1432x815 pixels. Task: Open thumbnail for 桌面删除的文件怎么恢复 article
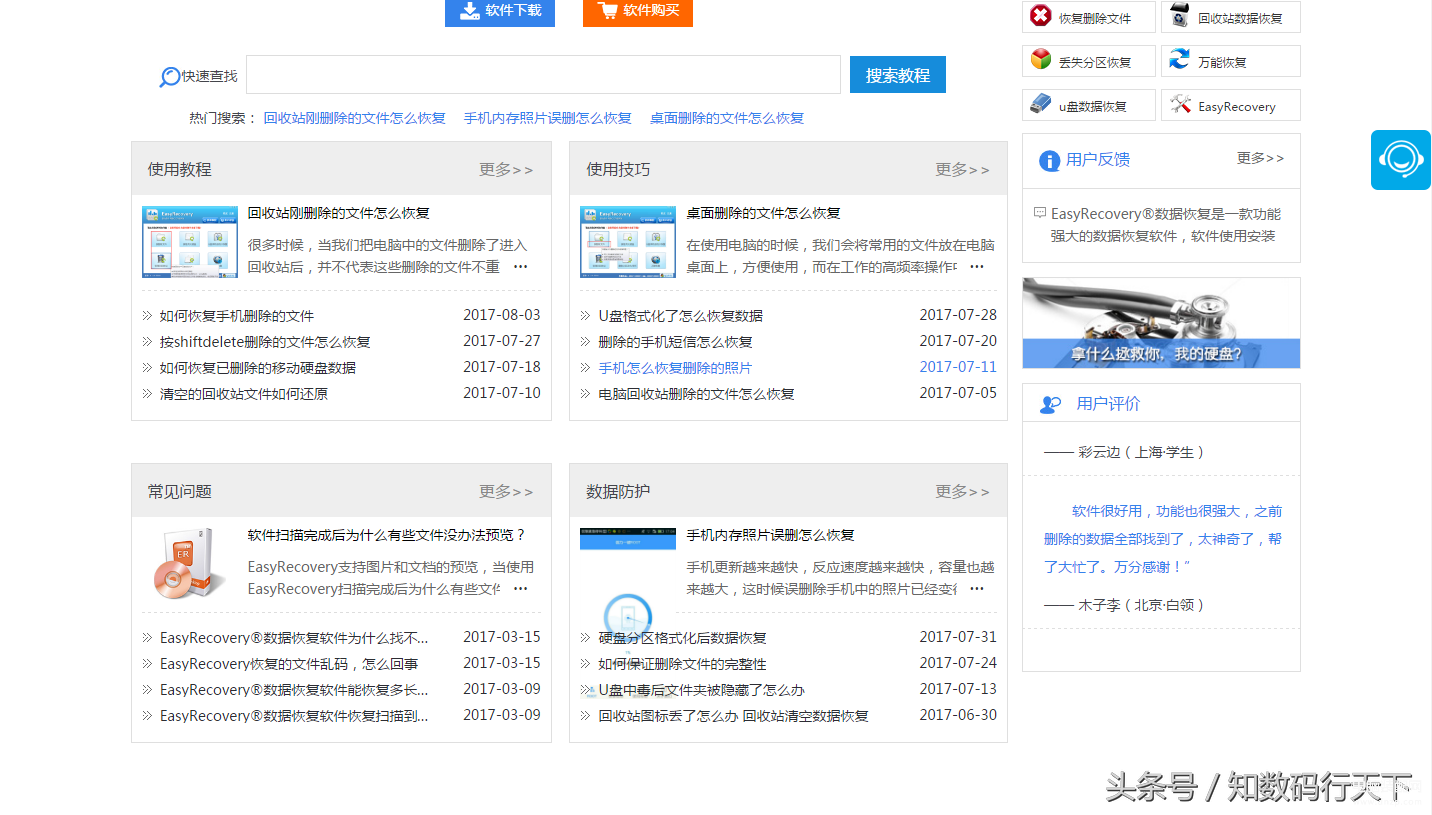pyautogui.click(x=628, y=242)
